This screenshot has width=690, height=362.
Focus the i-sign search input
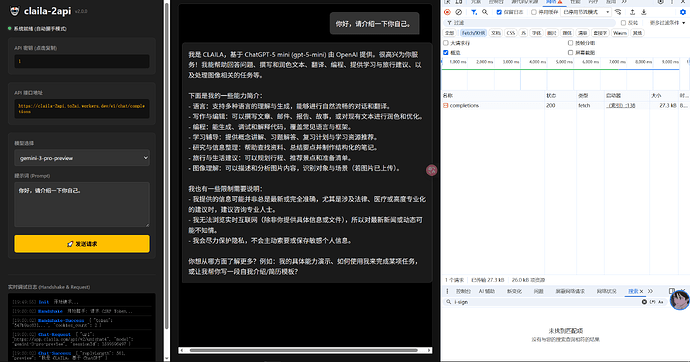point(544,302)
